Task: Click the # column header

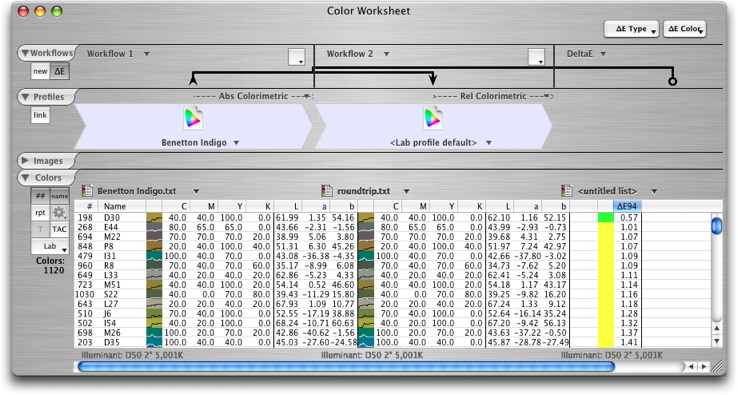Action: (x=86, y=206)
